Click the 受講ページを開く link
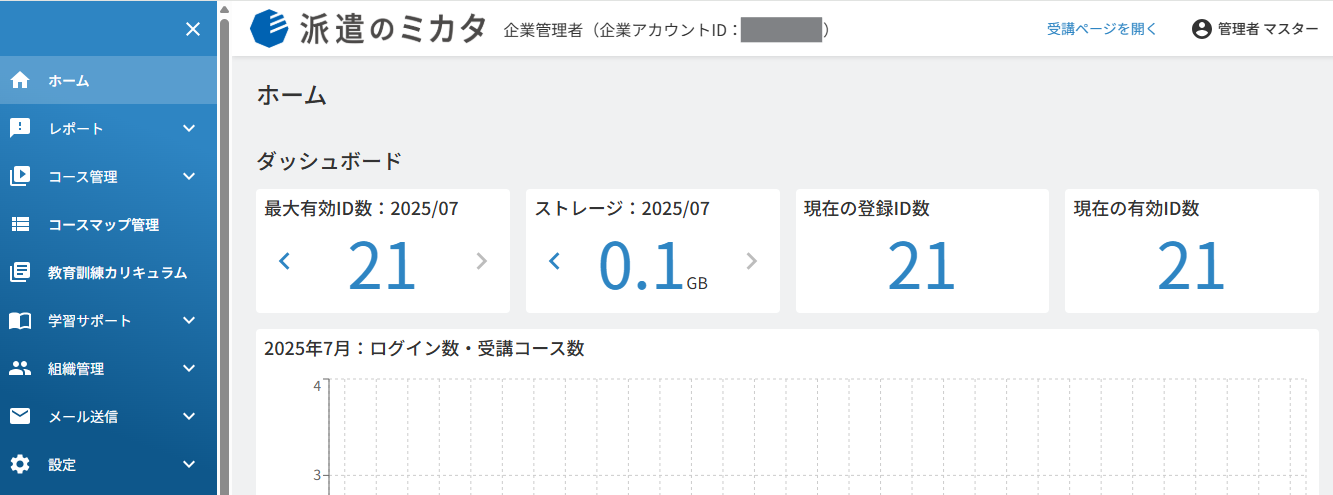This screenshot has width=1333, height=495. pyautogui.click(x=1102, y=29)
